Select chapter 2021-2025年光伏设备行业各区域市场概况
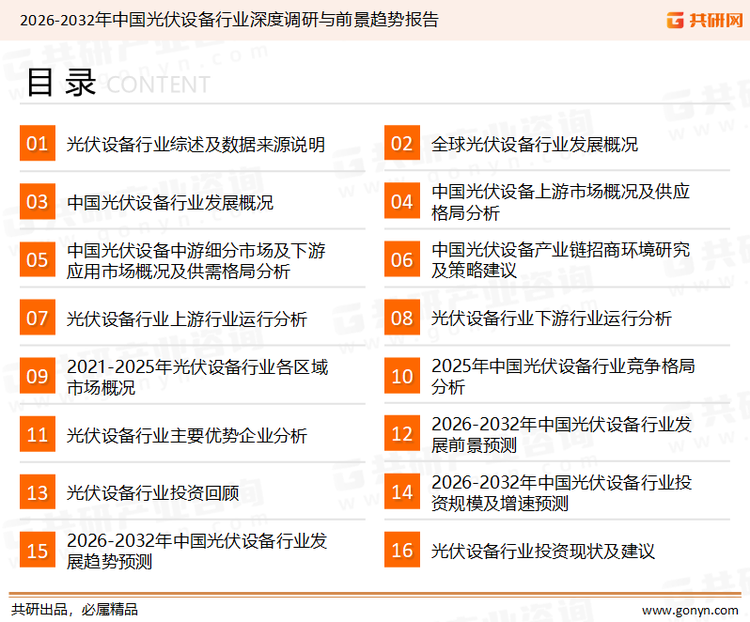The height and width of the screenshot is (622, 750). point(198,377)
